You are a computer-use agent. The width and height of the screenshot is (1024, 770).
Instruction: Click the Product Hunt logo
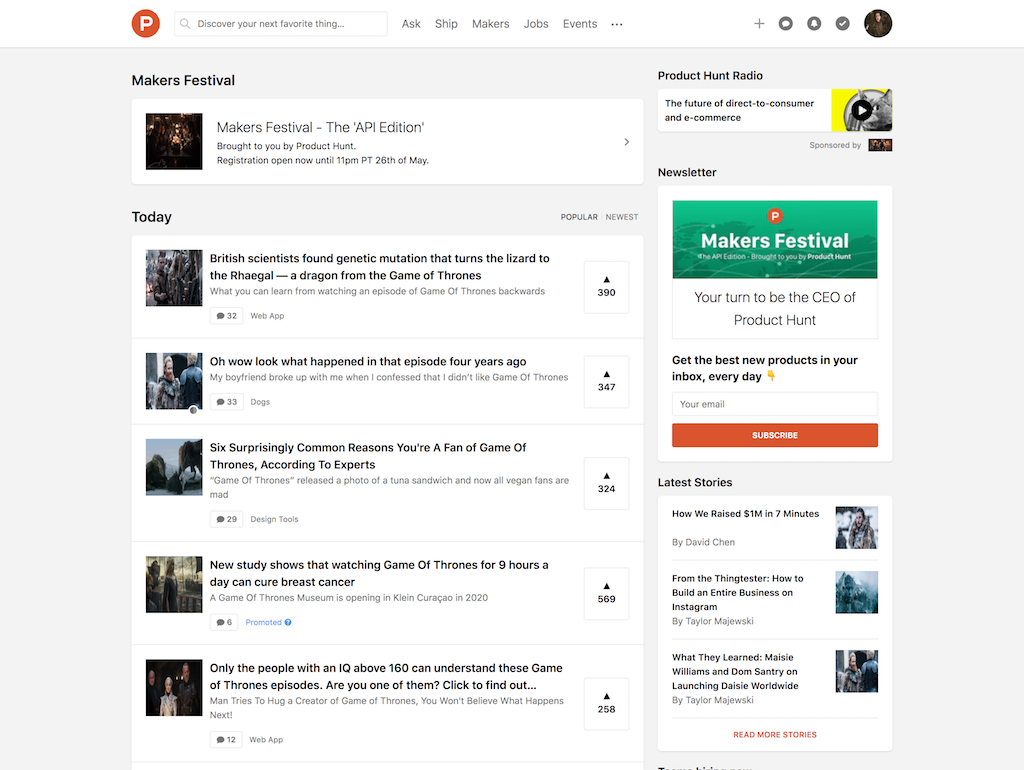pos(145,23)
